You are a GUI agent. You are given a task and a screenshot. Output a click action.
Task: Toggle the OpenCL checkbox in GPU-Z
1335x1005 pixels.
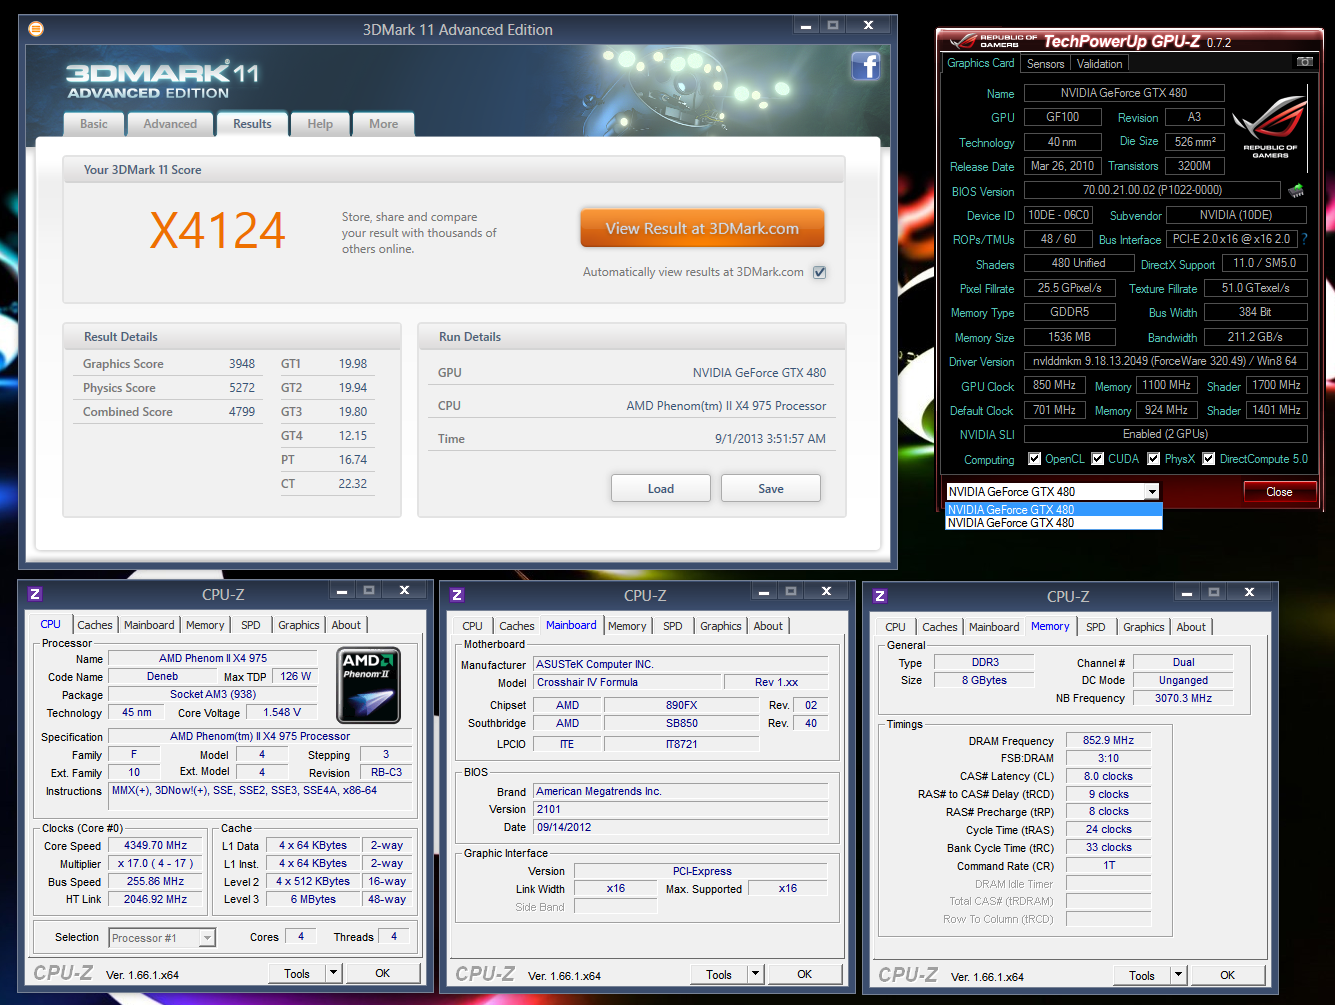click(1035, 459)
